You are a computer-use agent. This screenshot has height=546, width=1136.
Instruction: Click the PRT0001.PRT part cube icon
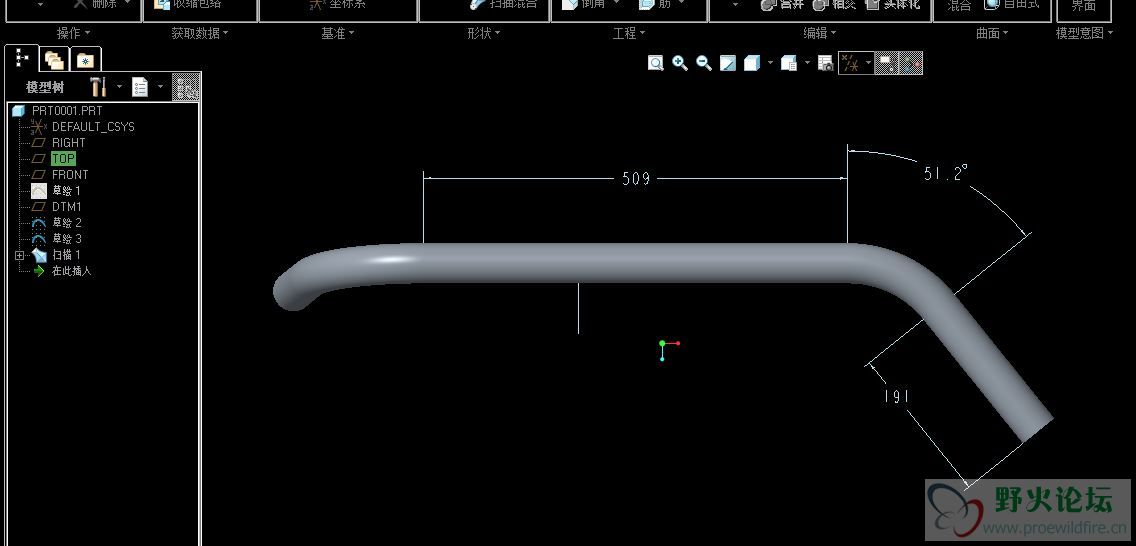point(18,111)
